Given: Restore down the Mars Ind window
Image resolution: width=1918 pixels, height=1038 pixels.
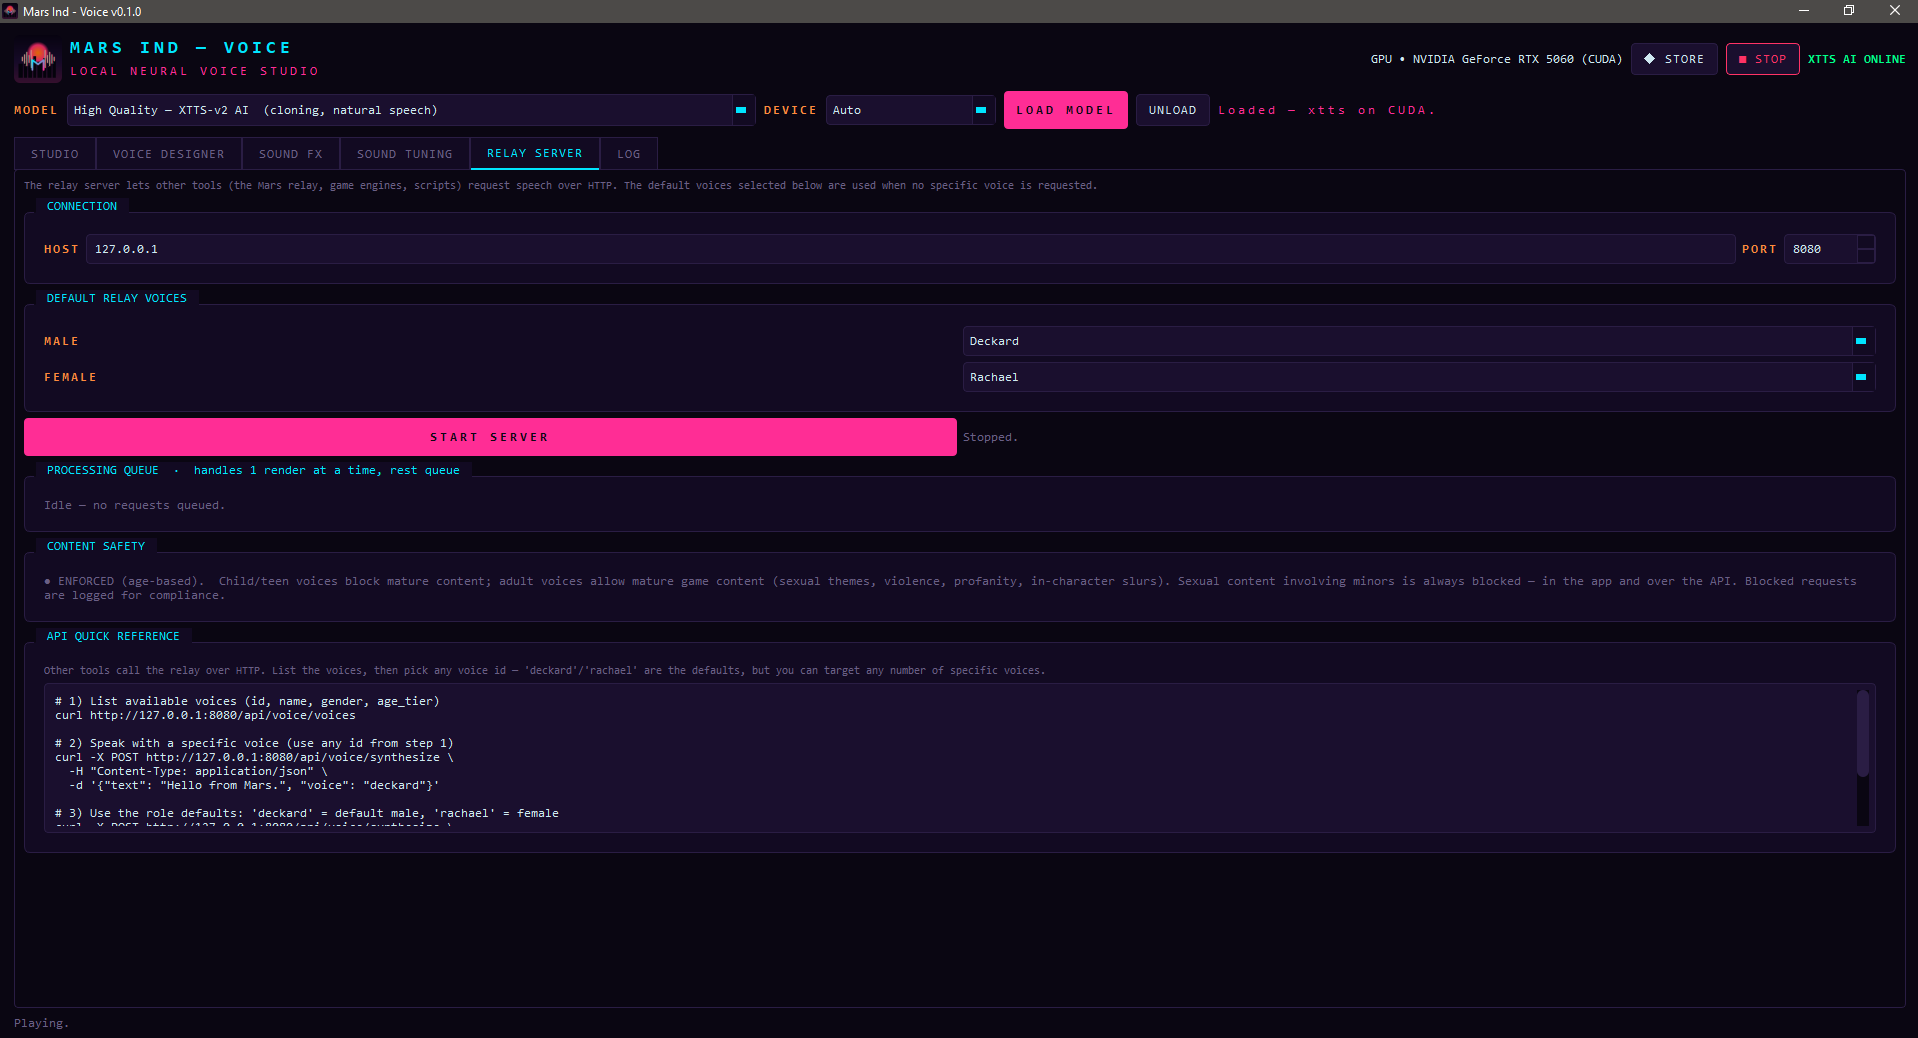Looking at the screenshot, I should [1849, 11].
